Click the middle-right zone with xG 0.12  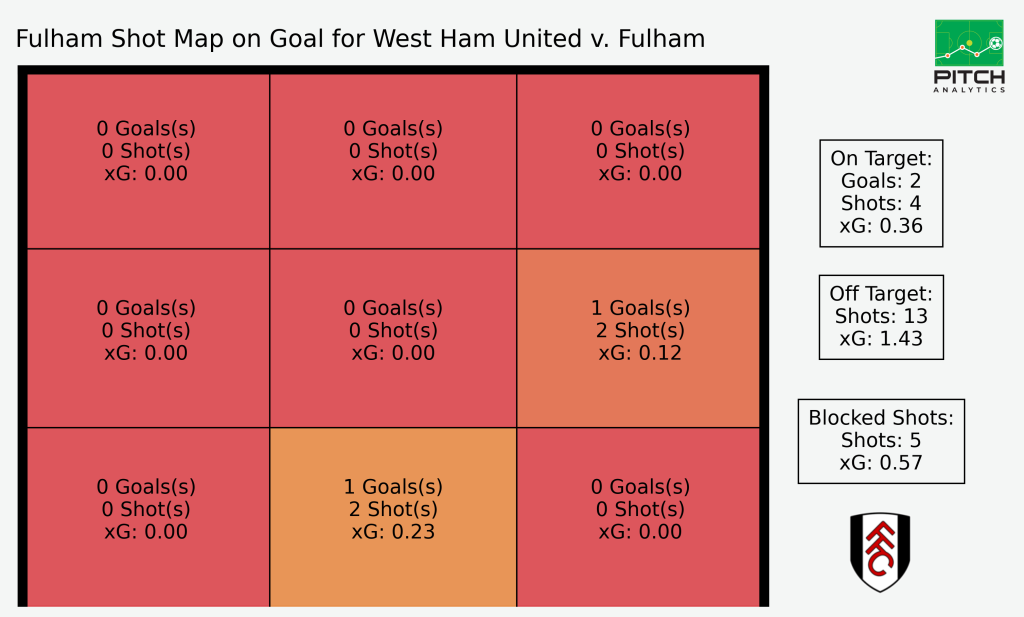coord(638,338)
